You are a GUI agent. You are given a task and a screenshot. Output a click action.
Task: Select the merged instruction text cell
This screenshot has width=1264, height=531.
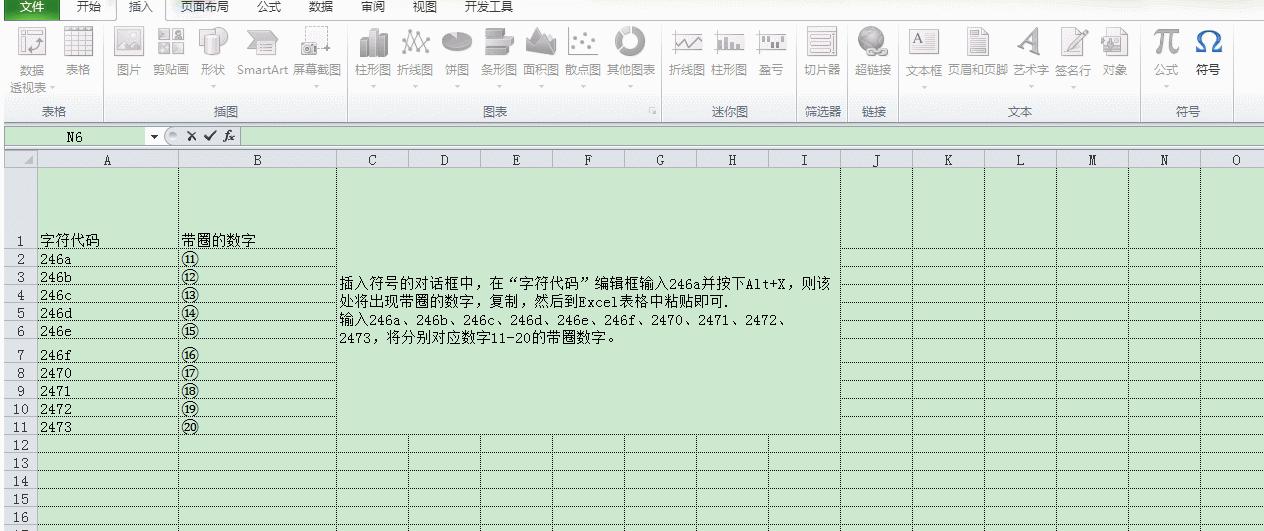[x=588, y=301]
